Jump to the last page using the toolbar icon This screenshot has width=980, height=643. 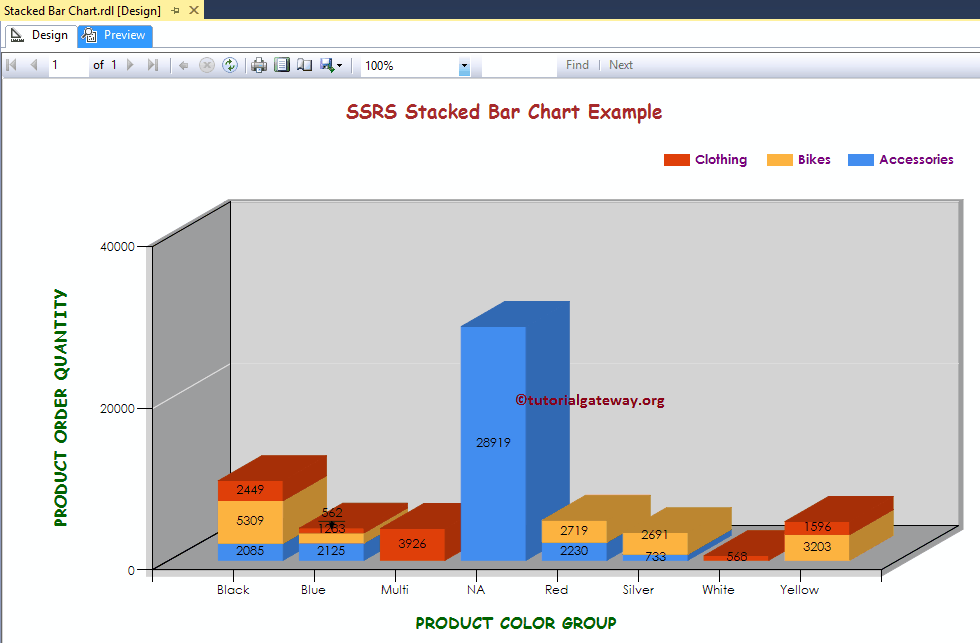(152, 65)
